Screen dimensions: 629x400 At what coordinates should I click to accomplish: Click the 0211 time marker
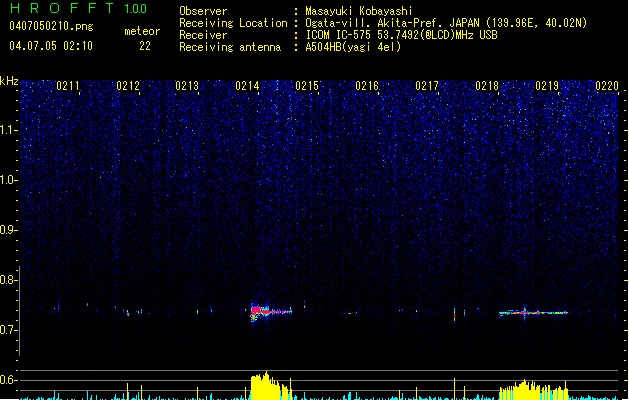pyautogui.click(x=68, y=86)
